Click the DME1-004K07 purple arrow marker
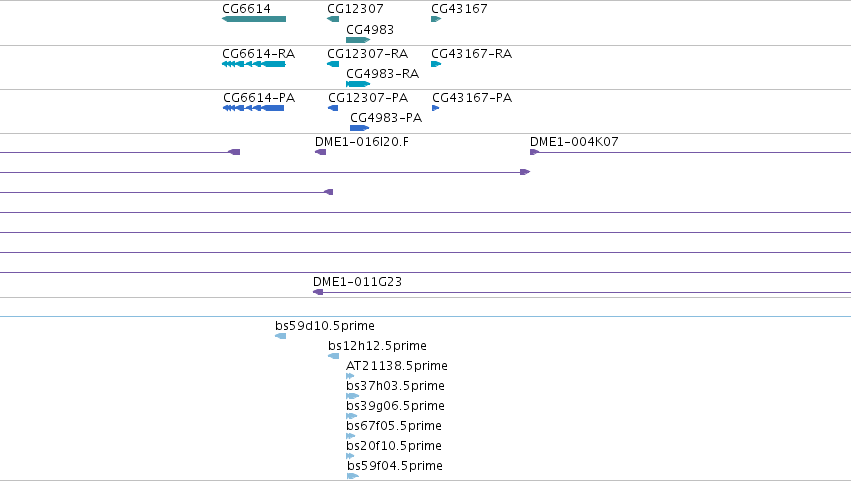Screen dimensions: 851x481 (535, 152)
